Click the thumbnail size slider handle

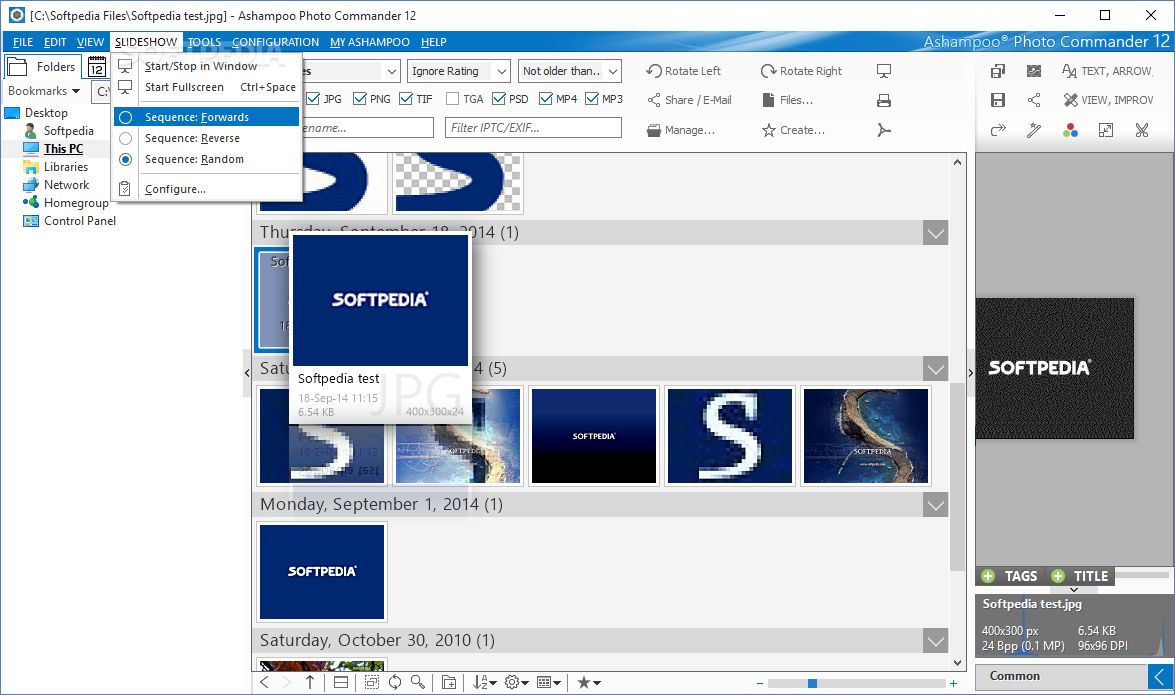[812, 683]
